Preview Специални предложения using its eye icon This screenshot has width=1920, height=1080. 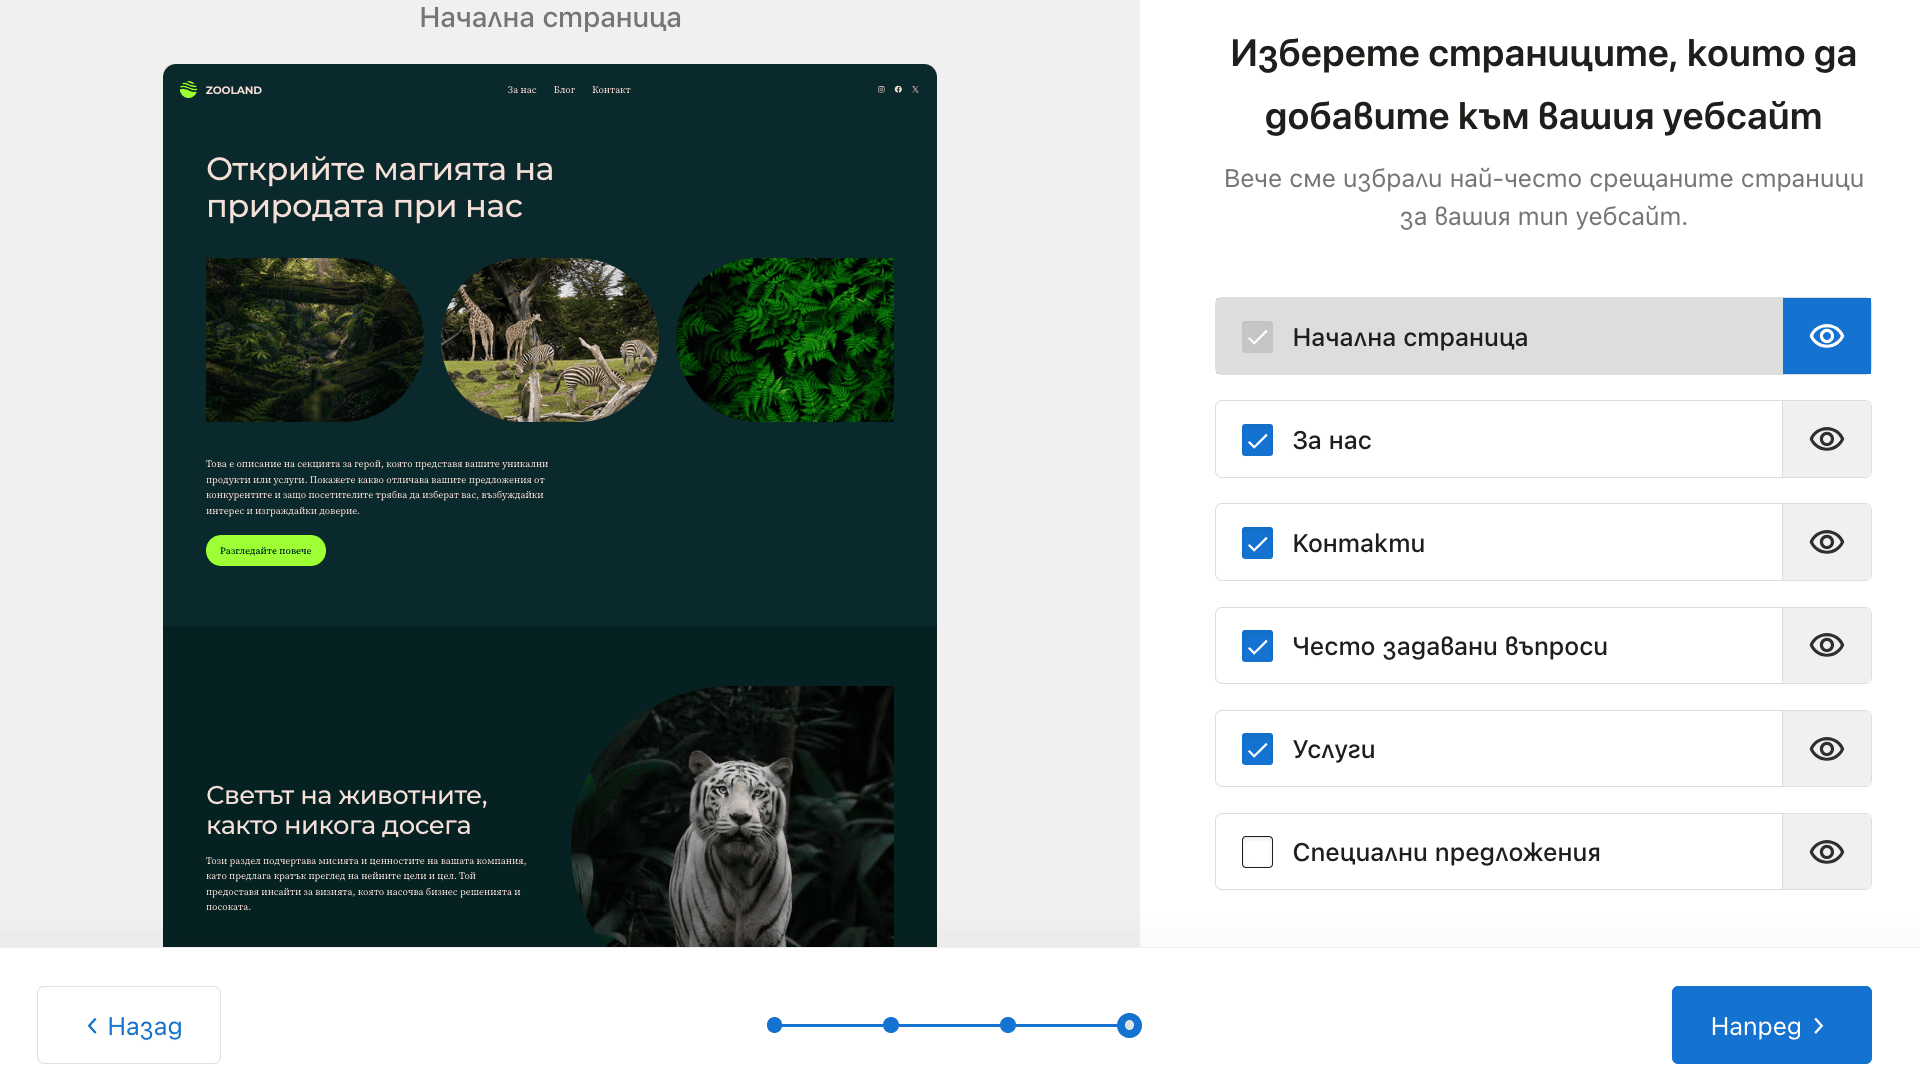tap(1826, 852)
